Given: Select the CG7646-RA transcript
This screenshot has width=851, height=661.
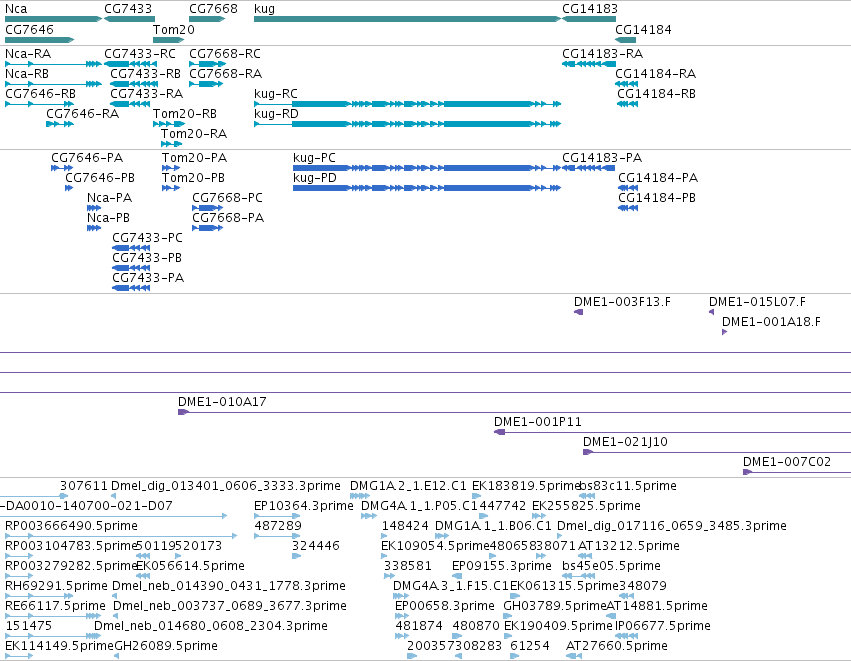Looking at the screenshot, I should click(x=60, y=124).
